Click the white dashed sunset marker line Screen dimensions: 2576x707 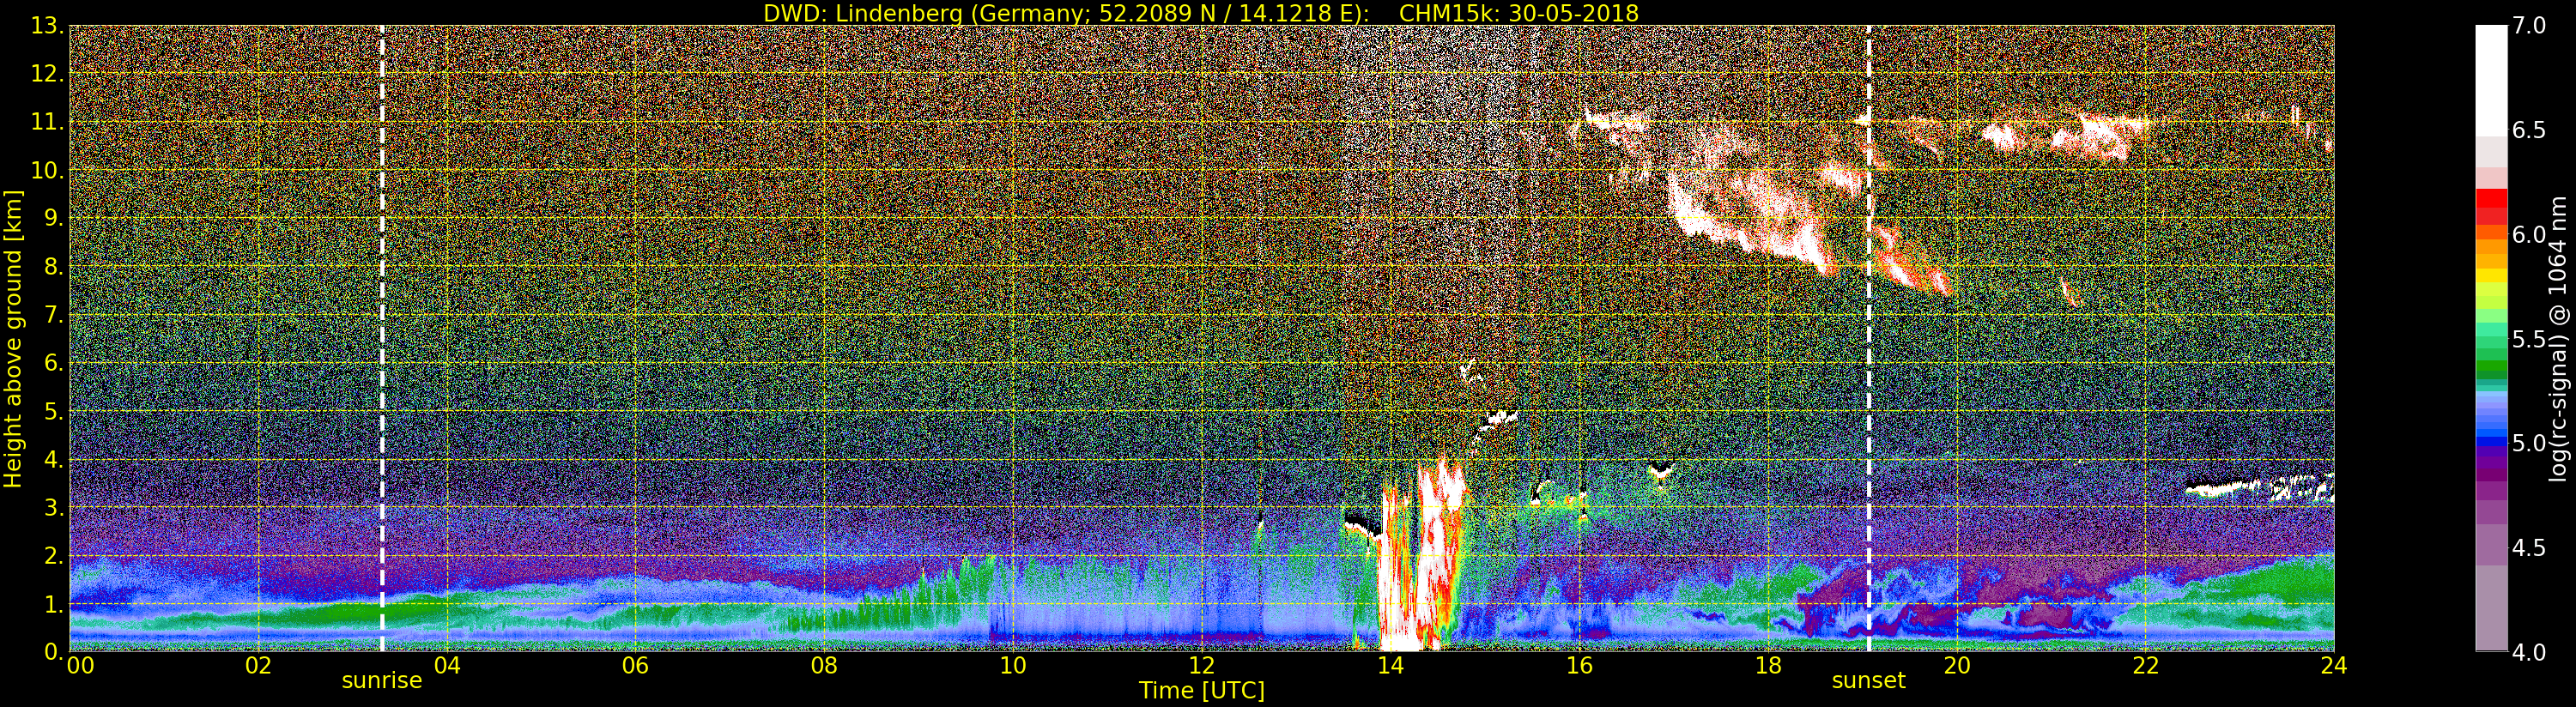point(1868,338)
